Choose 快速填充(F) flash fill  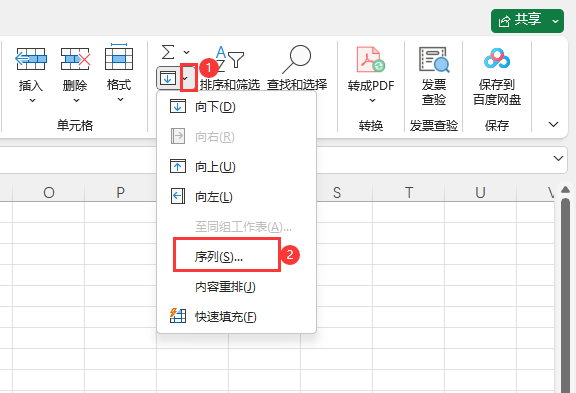[x=237, y=316]
